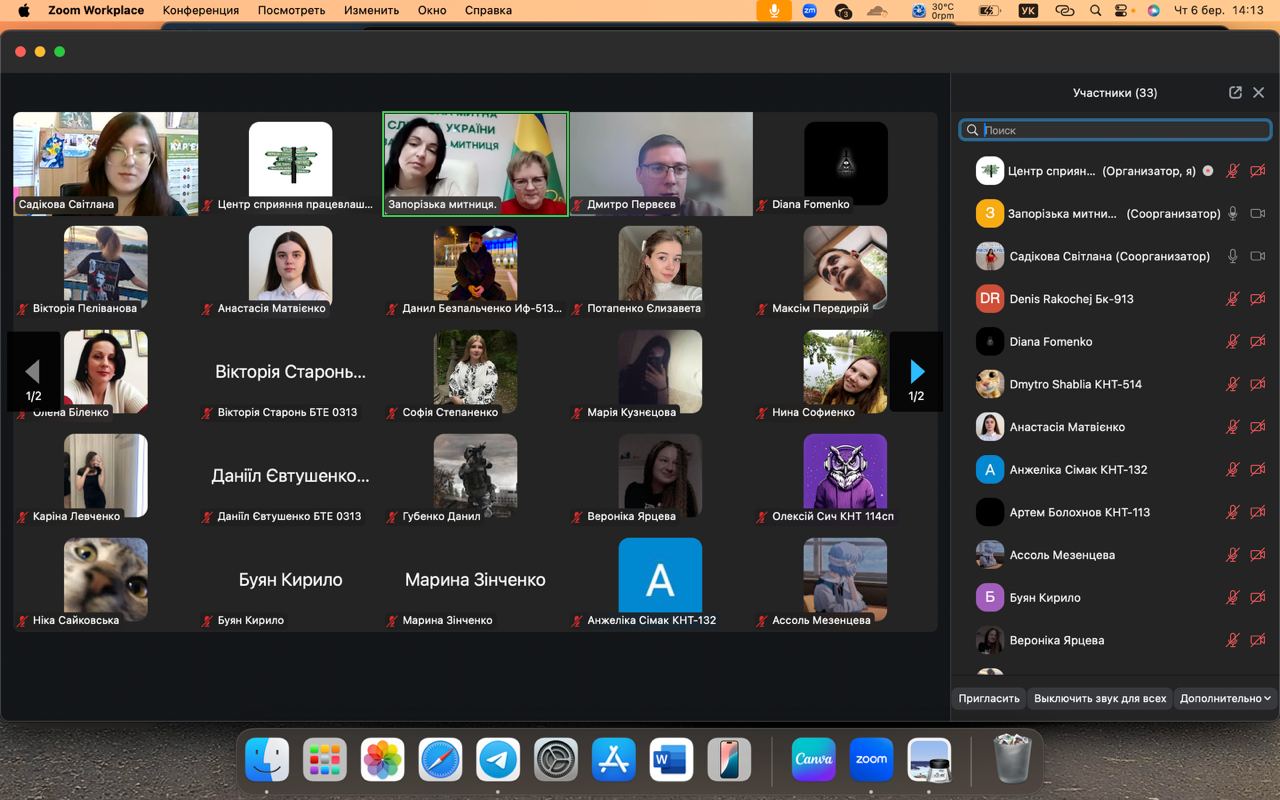
Task: Pop out the participants panel
Action: (1235, 92)
